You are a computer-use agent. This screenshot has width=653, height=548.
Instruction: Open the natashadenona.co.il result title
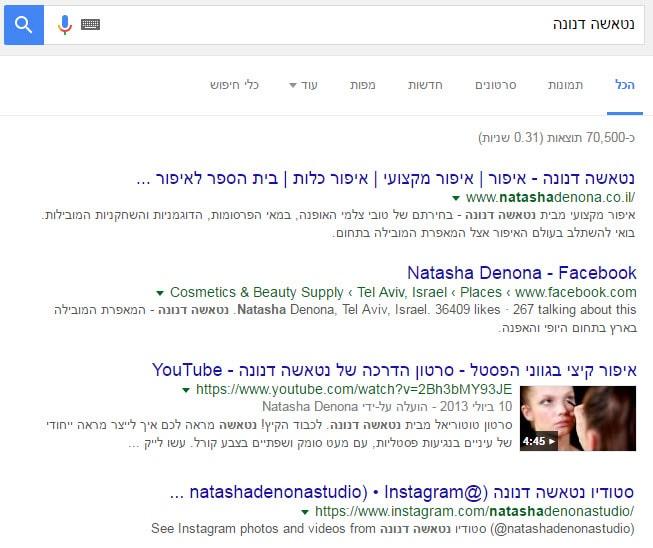[x=386, y=179]
